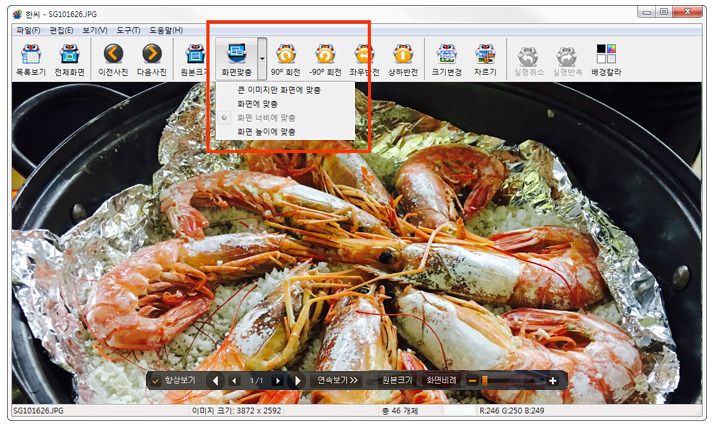This screenshot has width=714, height=431.
Task: Click overlay 원본크기 button
Action: click(x=397, y=380)
